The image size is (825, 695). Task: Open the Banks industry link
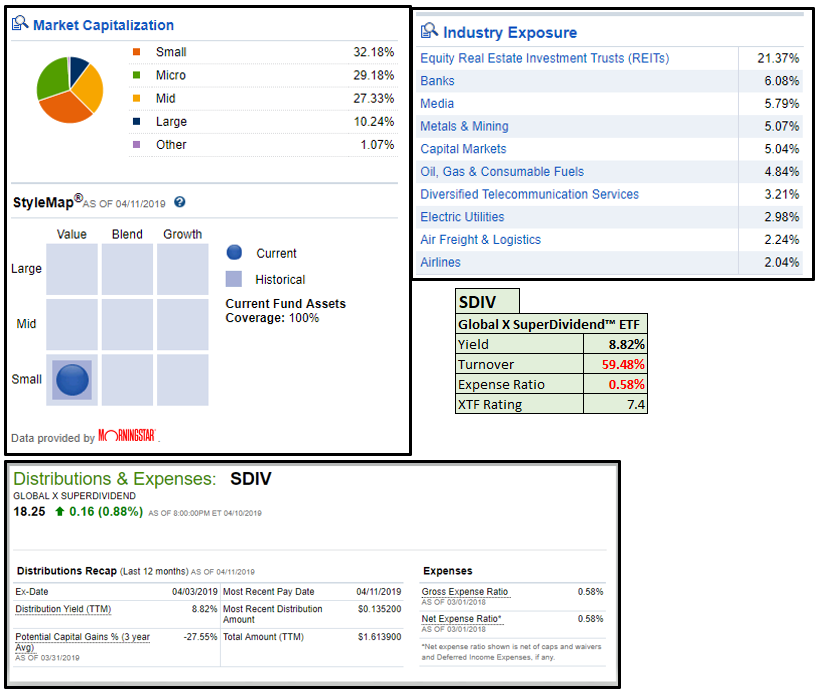tap(437, 81)
